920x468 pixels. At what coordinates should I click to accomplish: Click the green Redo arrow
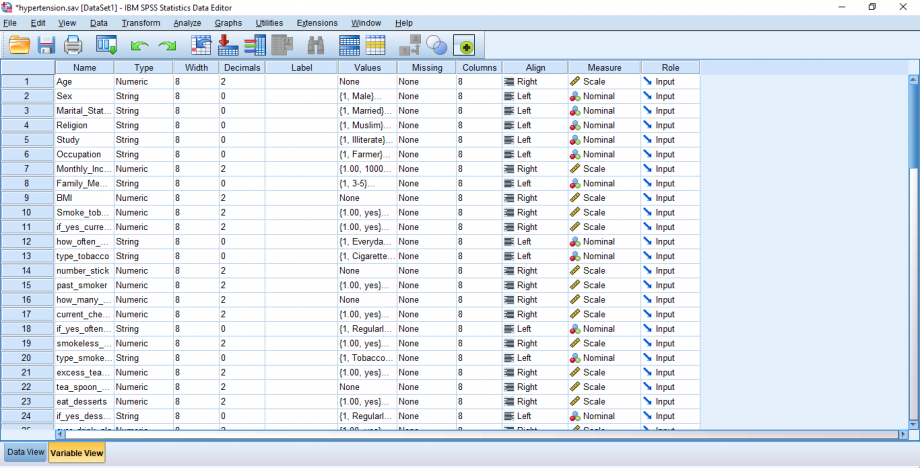click(x=166, y=45)
